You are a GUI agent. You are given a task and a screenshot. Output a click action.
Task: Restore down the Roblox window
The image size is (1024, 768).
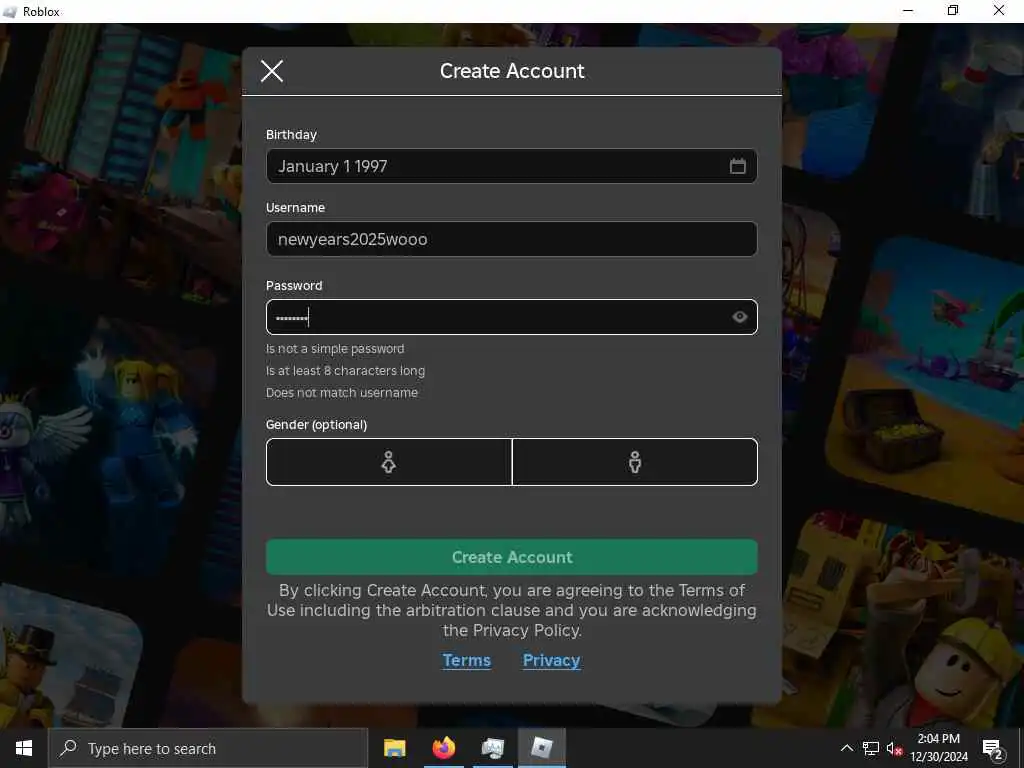tap(953, 10)
